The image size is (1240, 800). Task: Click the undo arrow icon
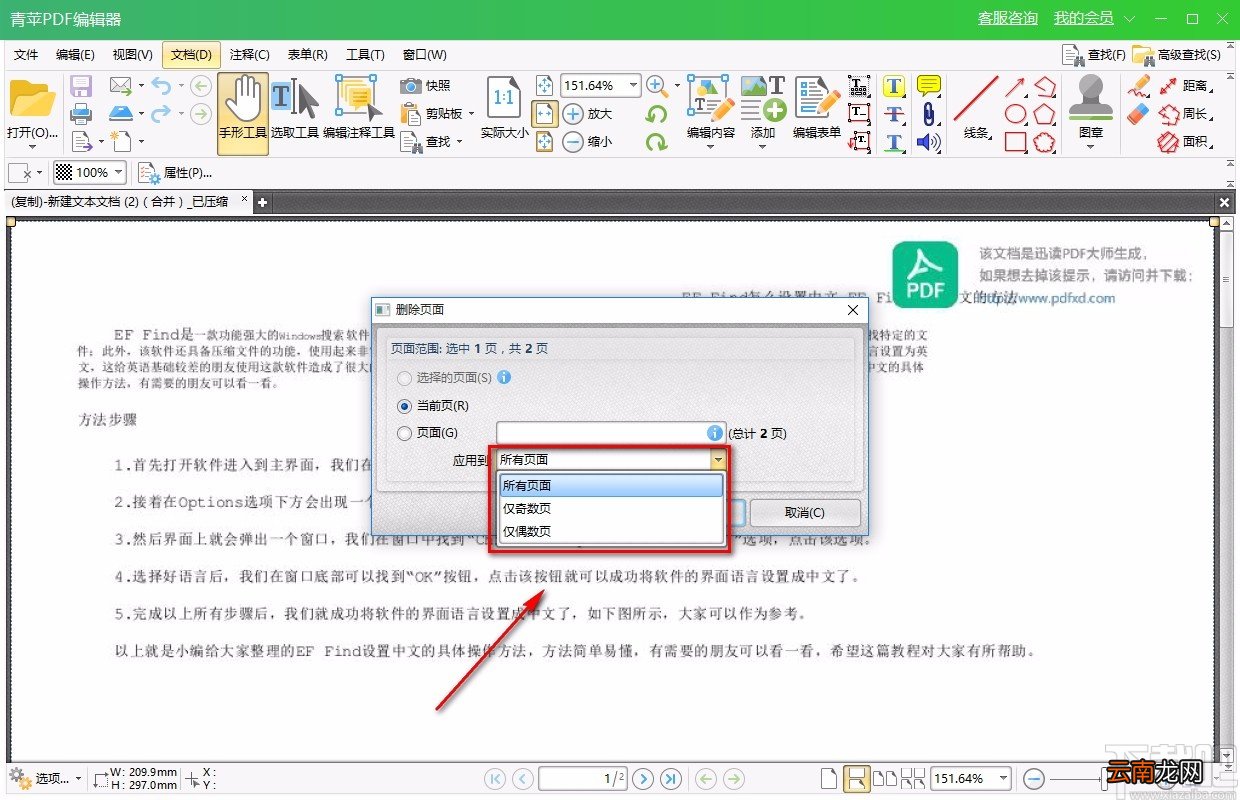click(161, 86)
